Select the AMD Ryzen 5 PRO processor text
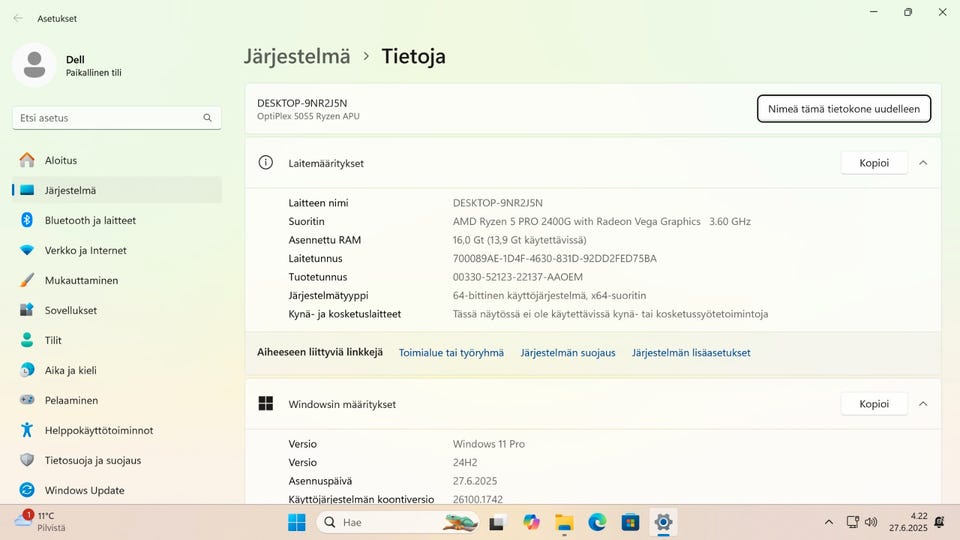The image size is (960, 540). (602, 222)
